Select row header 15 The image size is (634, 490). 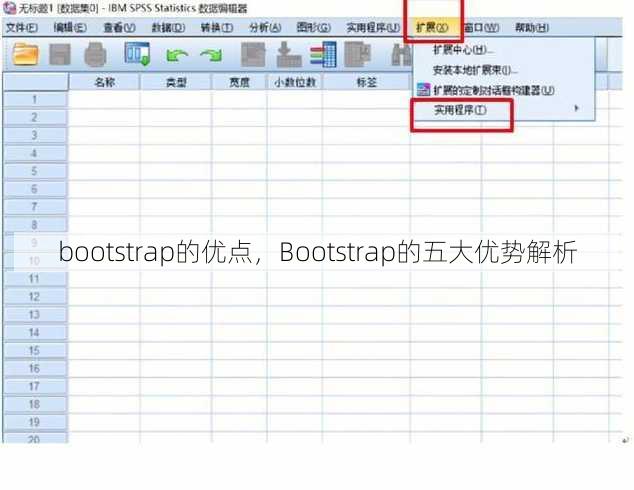[35, 350]
